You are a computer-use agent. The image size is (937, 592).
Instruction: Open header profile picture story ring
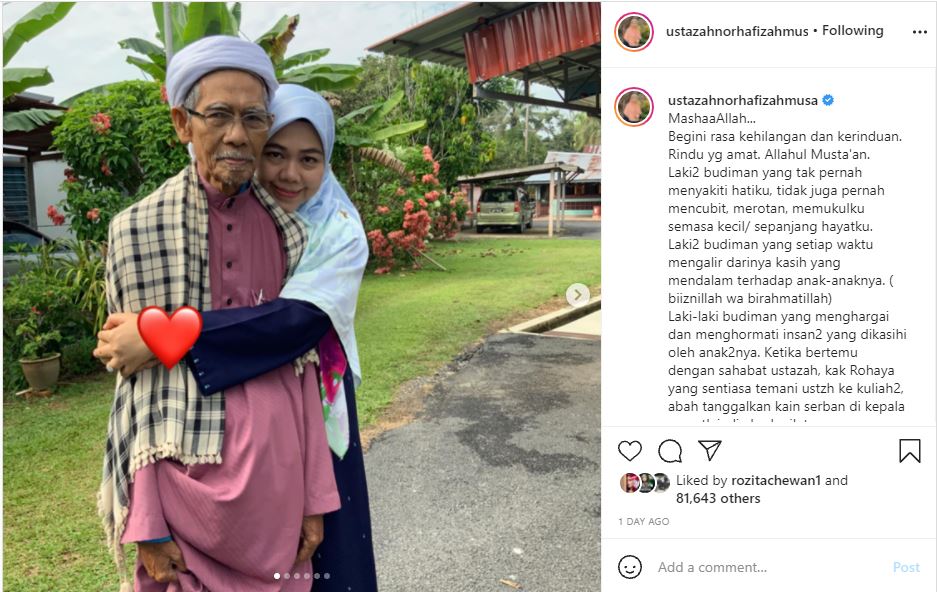(x=633, y=32)
